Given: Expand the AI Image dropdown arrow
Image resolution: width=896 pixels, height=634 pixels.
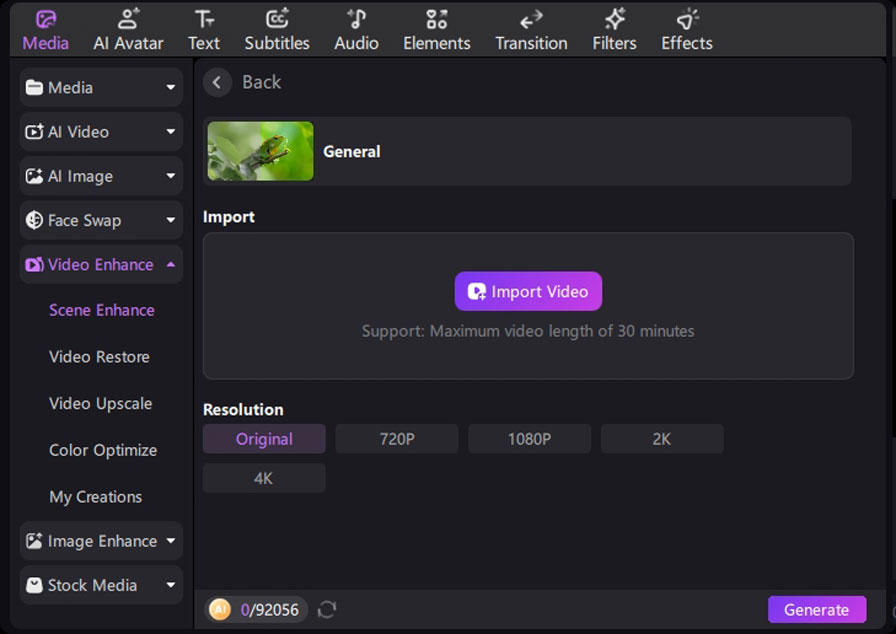Looking at the screenshot, I should 170,176.
